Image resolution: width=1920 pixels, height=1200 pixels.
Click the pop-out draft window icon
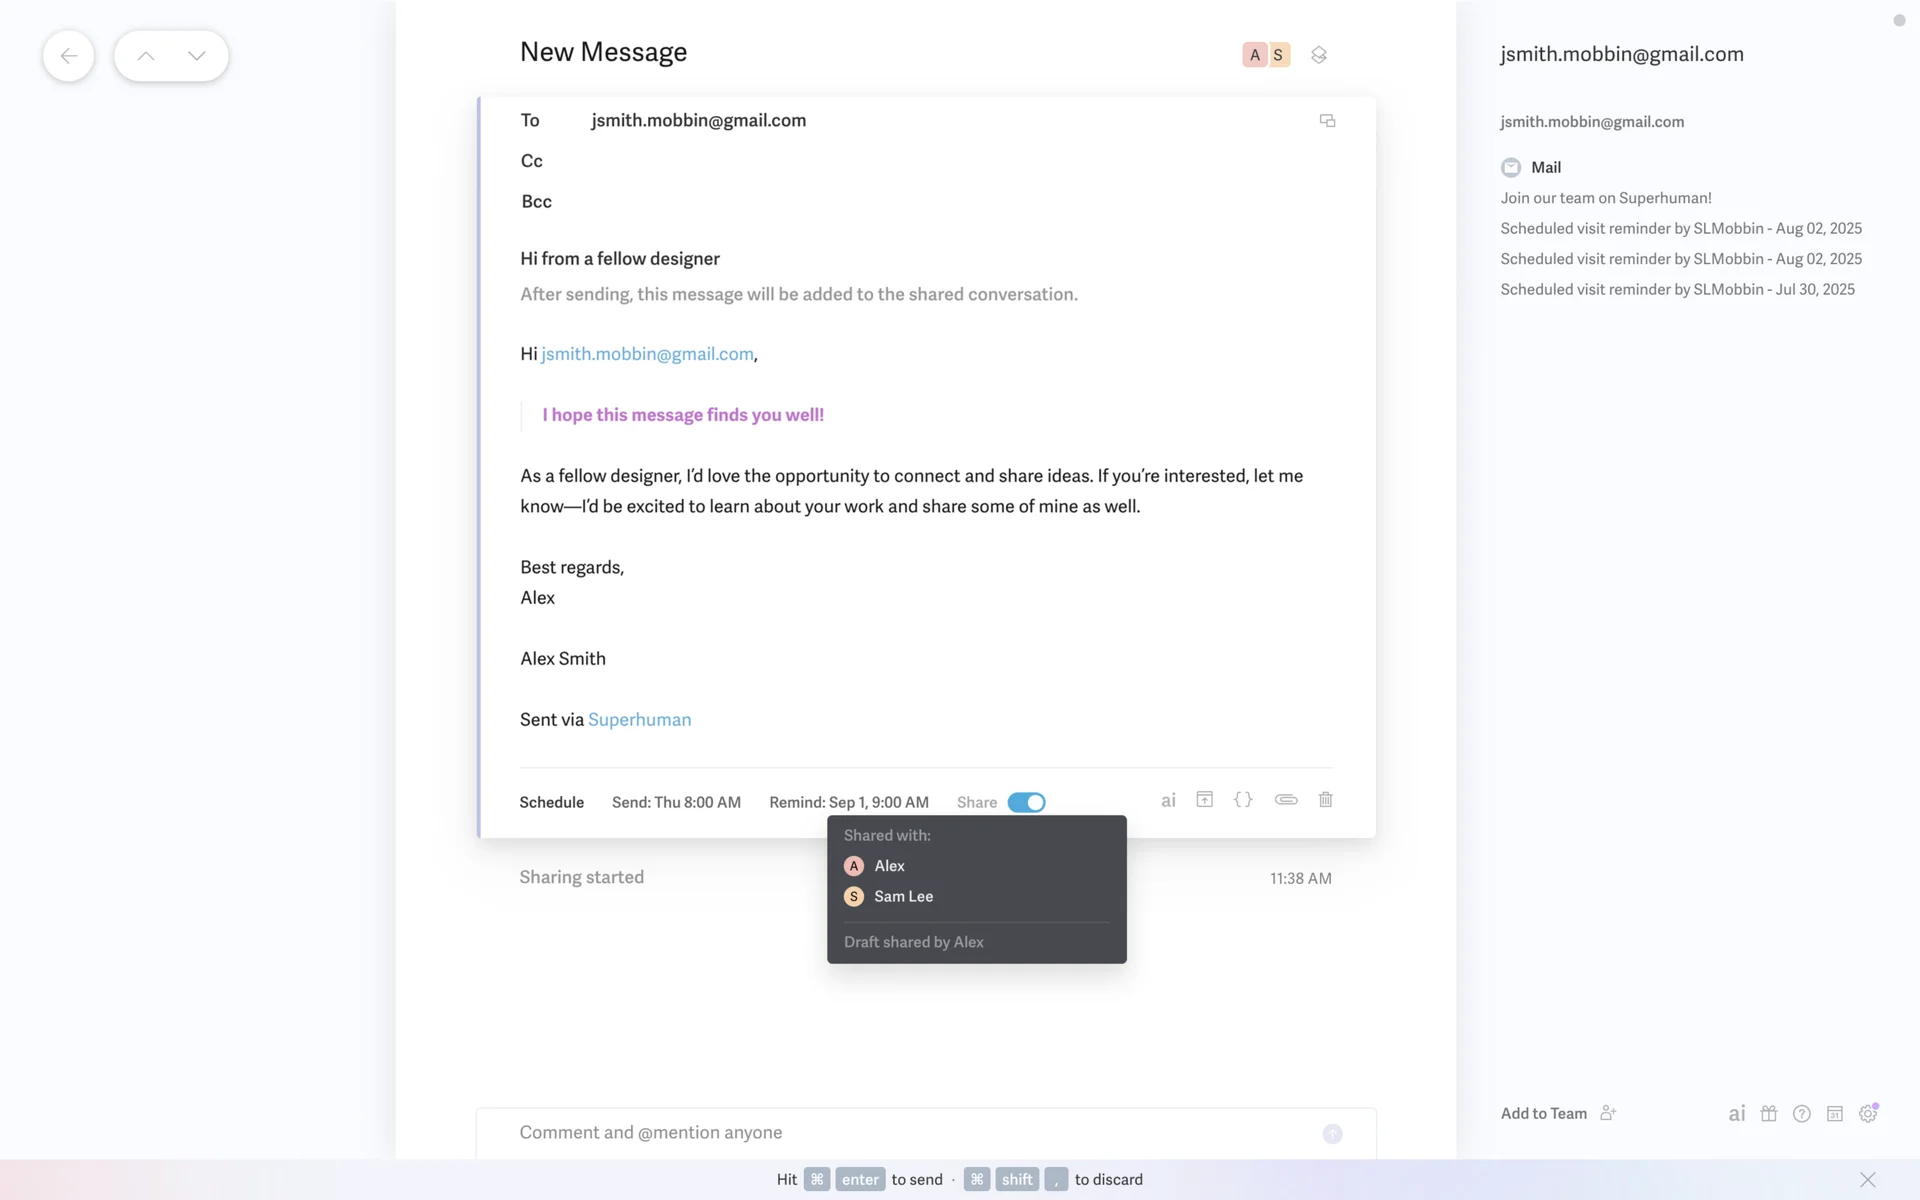coord(1327,121)
